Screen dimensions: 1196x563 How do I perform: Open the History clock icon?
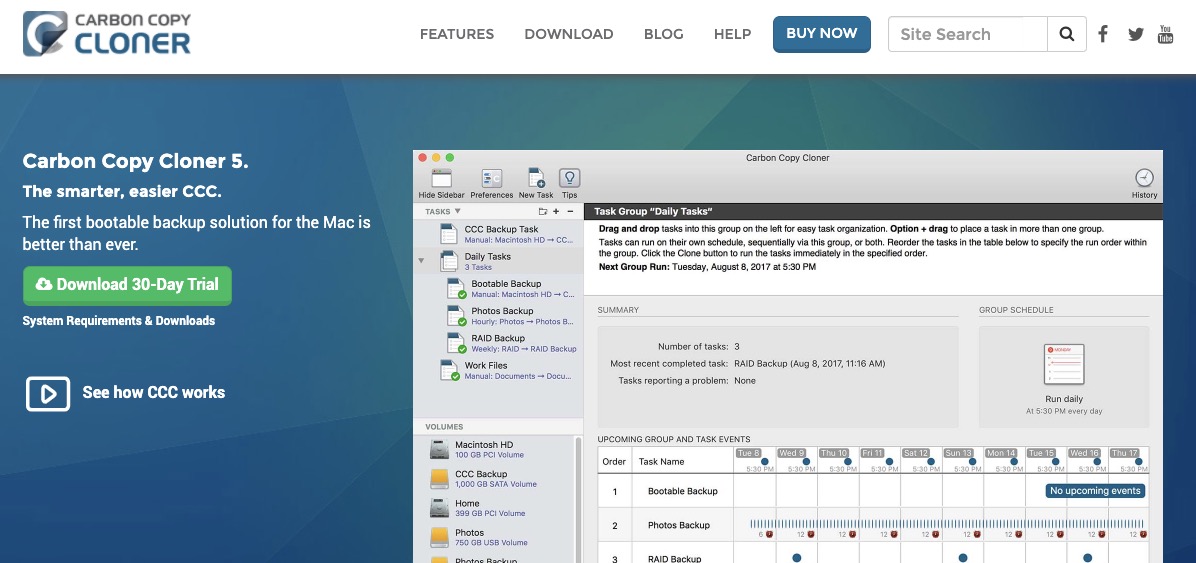coord(1144,180)
